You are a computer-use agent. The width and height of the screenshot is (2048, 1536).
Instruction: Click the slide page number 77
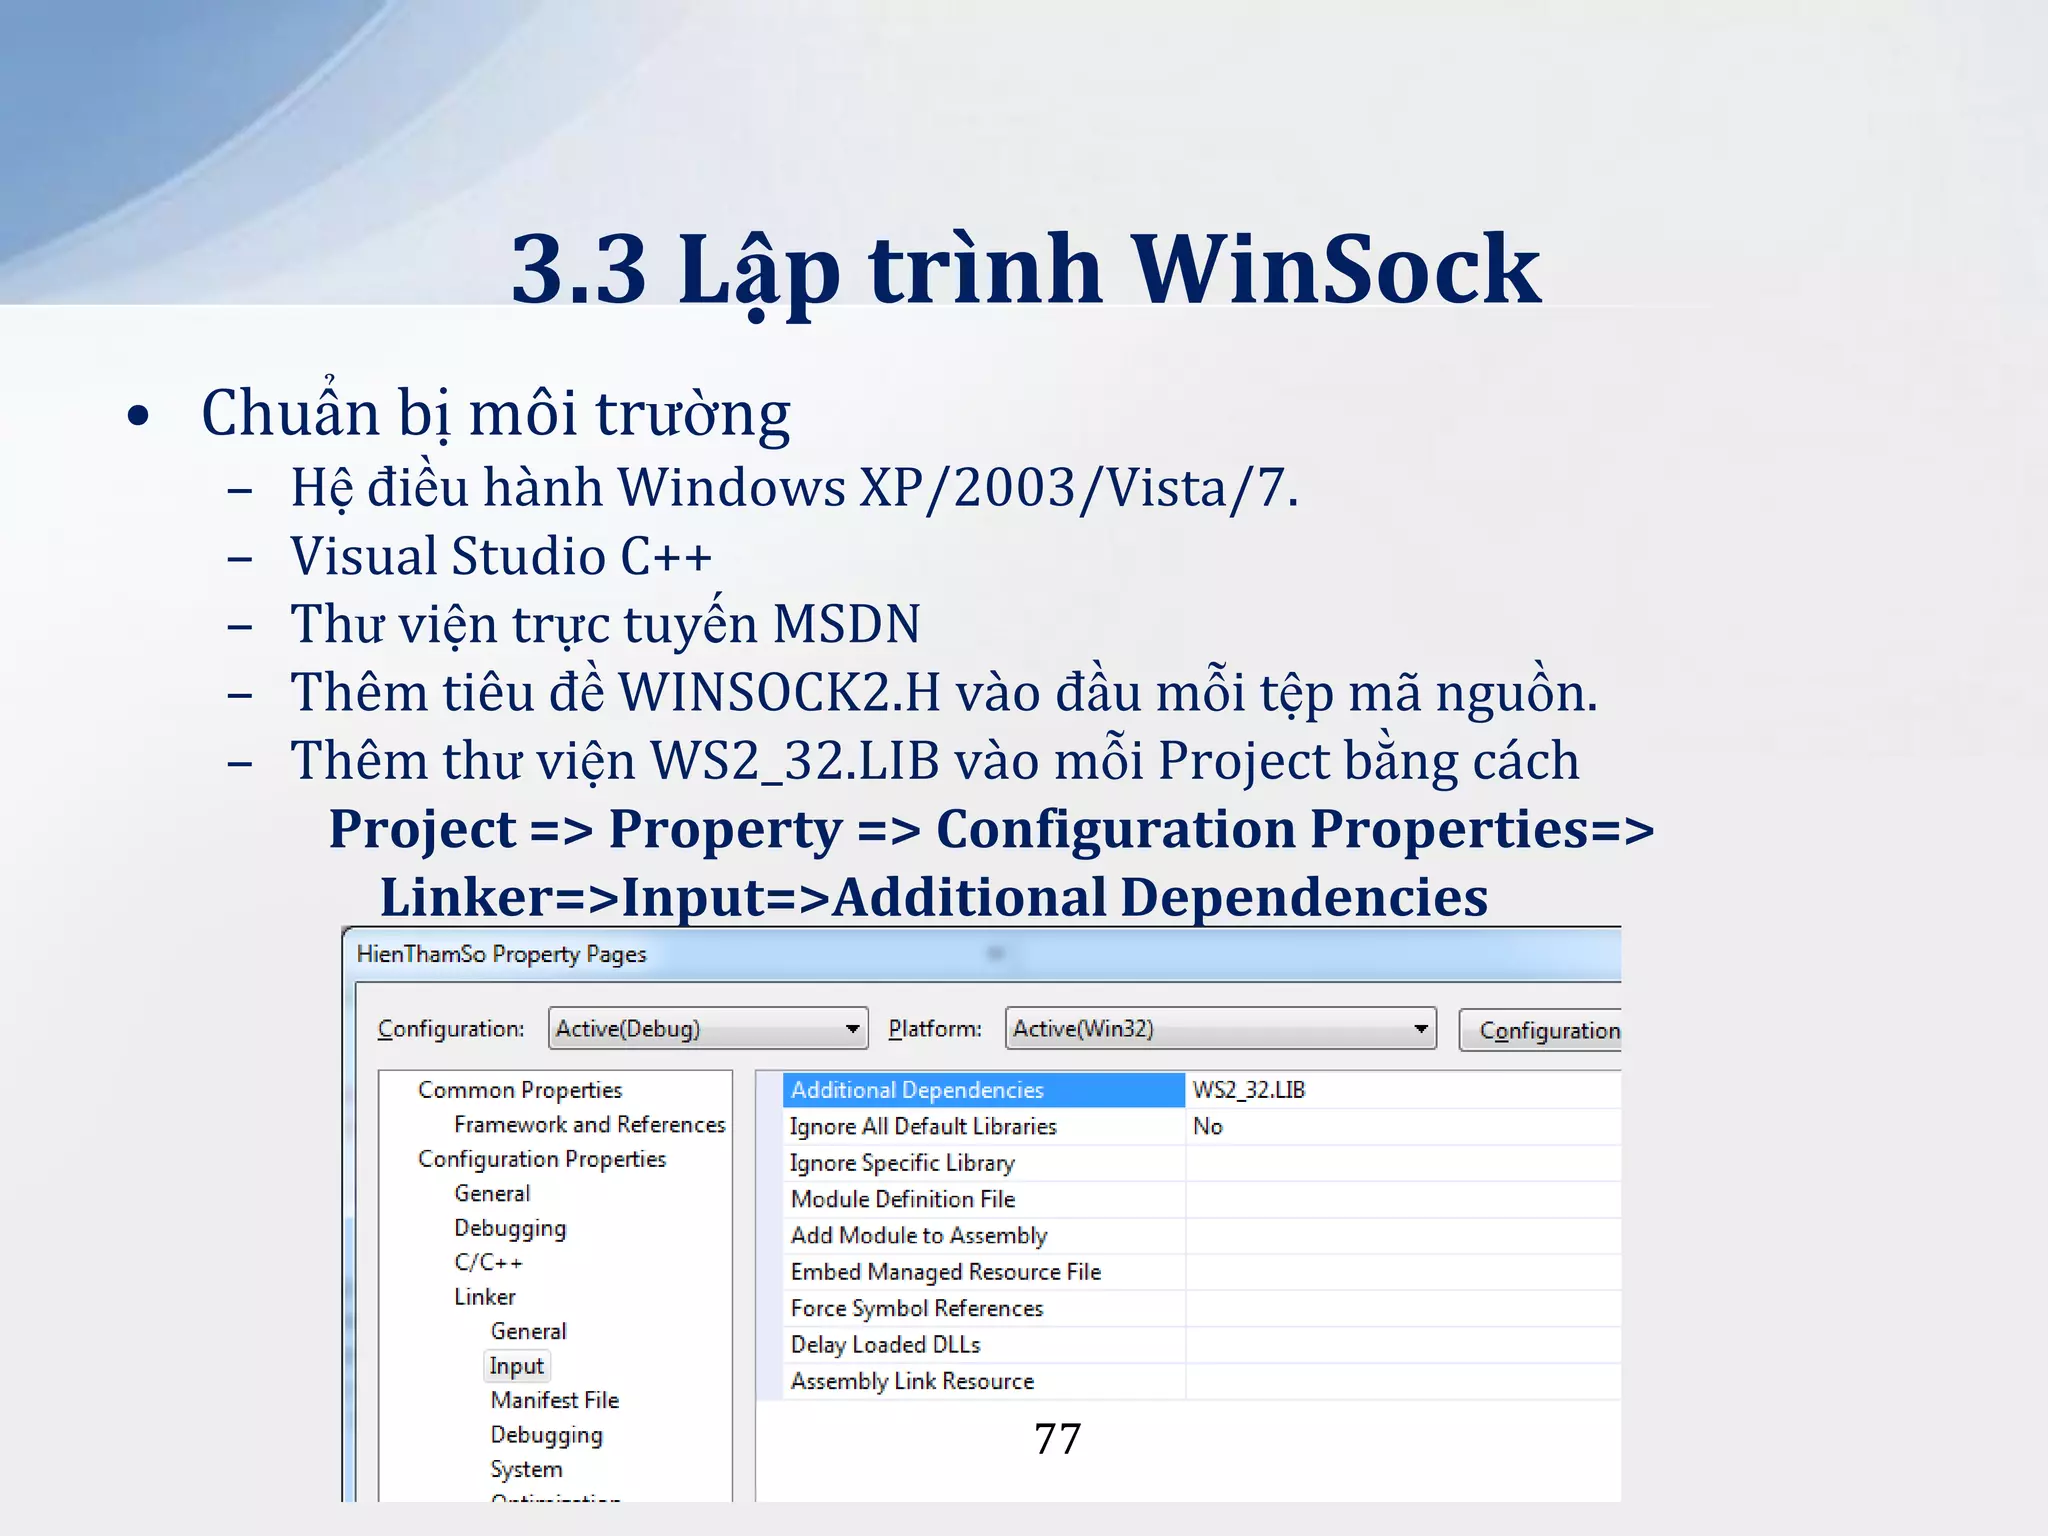pyautogui.click(x=1058, y=1439)
